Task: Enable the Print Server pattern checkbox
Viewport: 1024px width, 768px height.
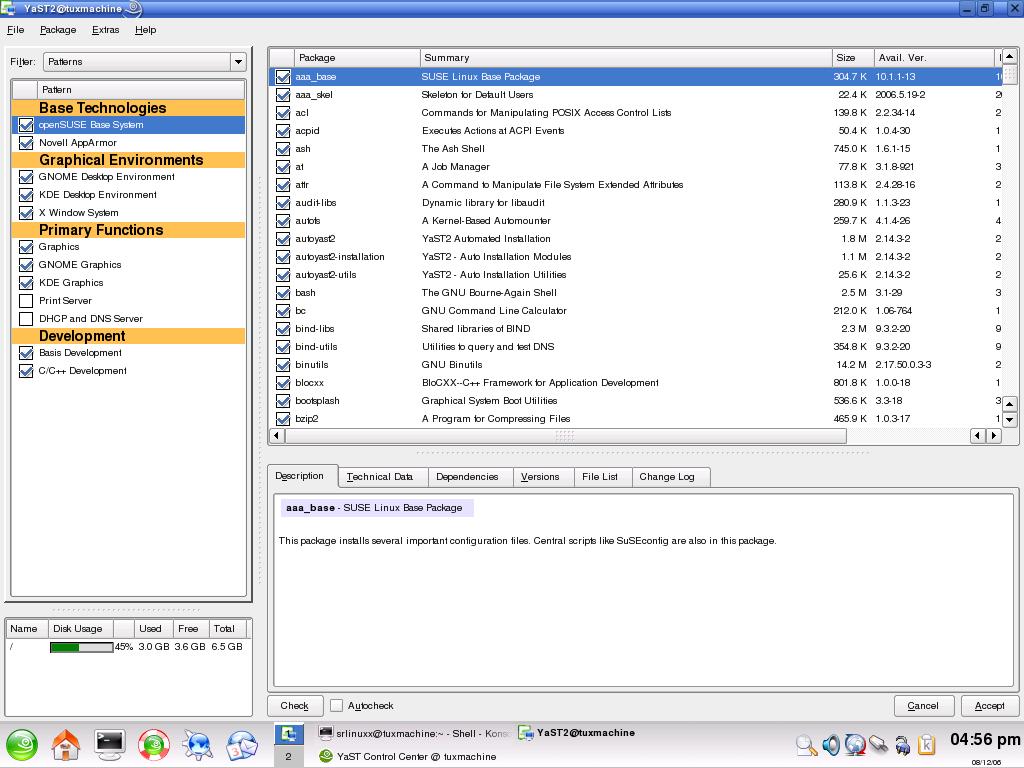Action: point(26,301)
